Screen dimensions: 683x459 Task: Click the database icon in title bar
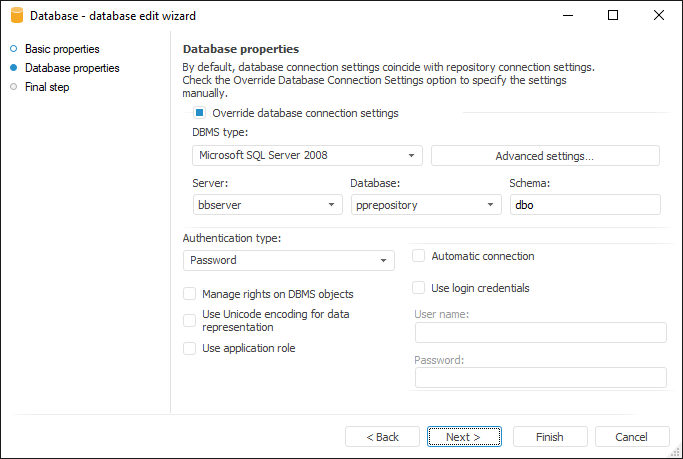(15, 16)
